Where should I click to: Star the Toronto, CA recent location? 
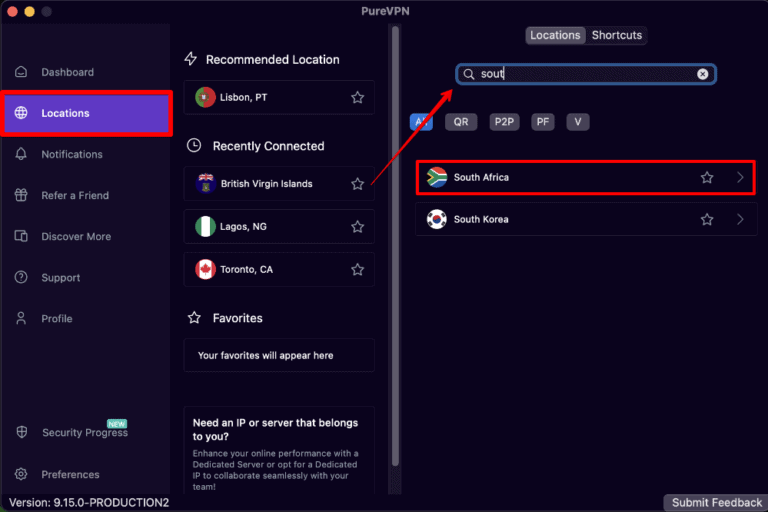tap(357, 269)
